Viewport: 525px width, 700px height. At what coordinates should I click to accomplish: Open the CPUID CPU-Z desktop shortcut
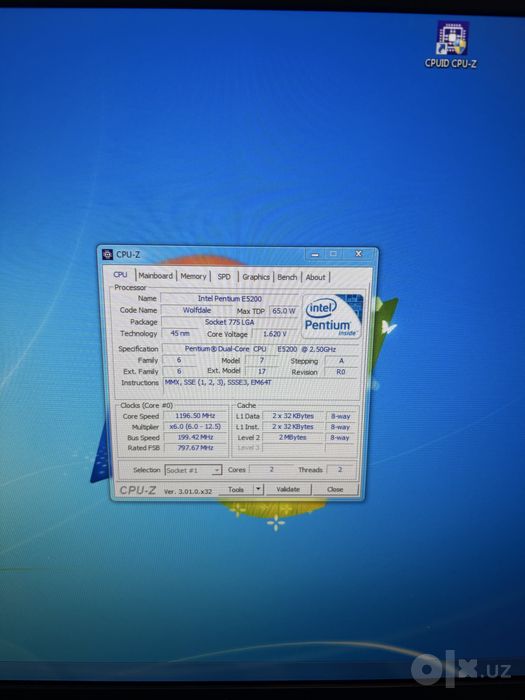tap(450, 45)
